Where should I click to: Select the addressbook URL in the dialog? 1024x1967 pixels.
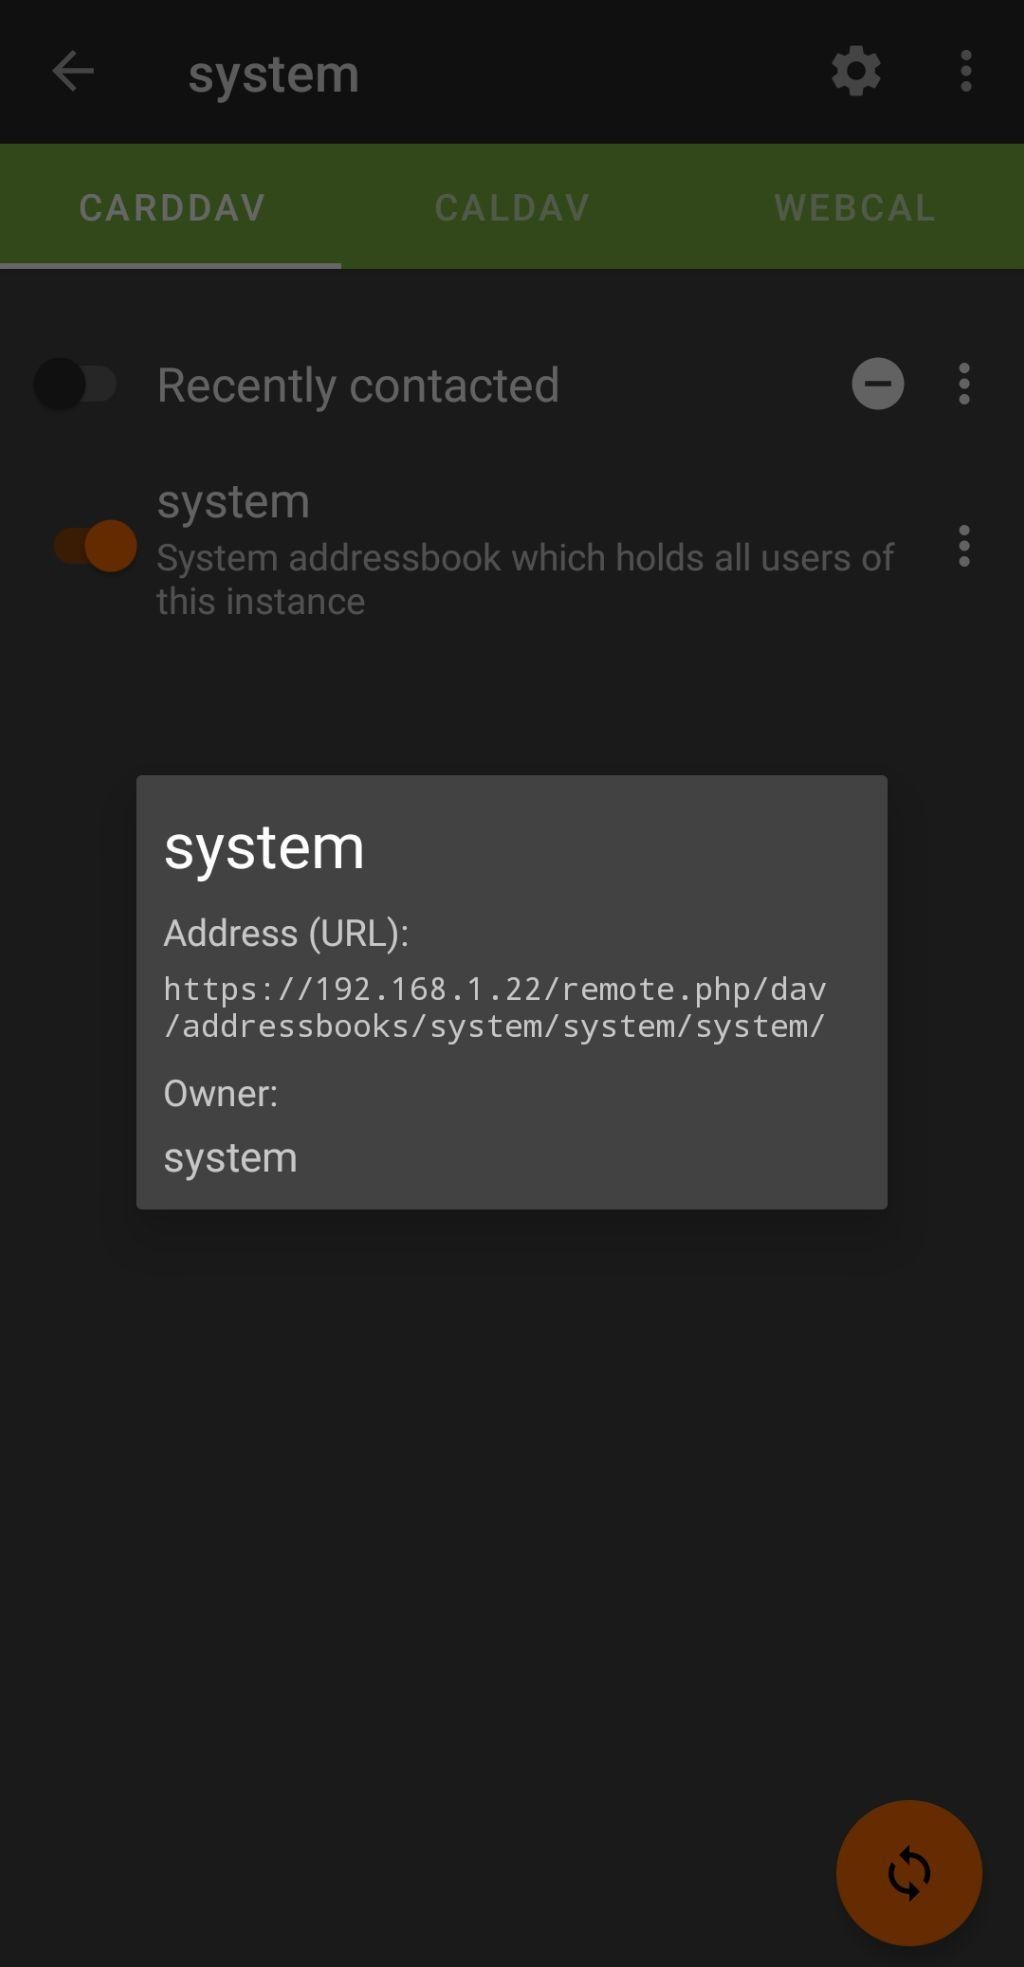coord(495,1007)
